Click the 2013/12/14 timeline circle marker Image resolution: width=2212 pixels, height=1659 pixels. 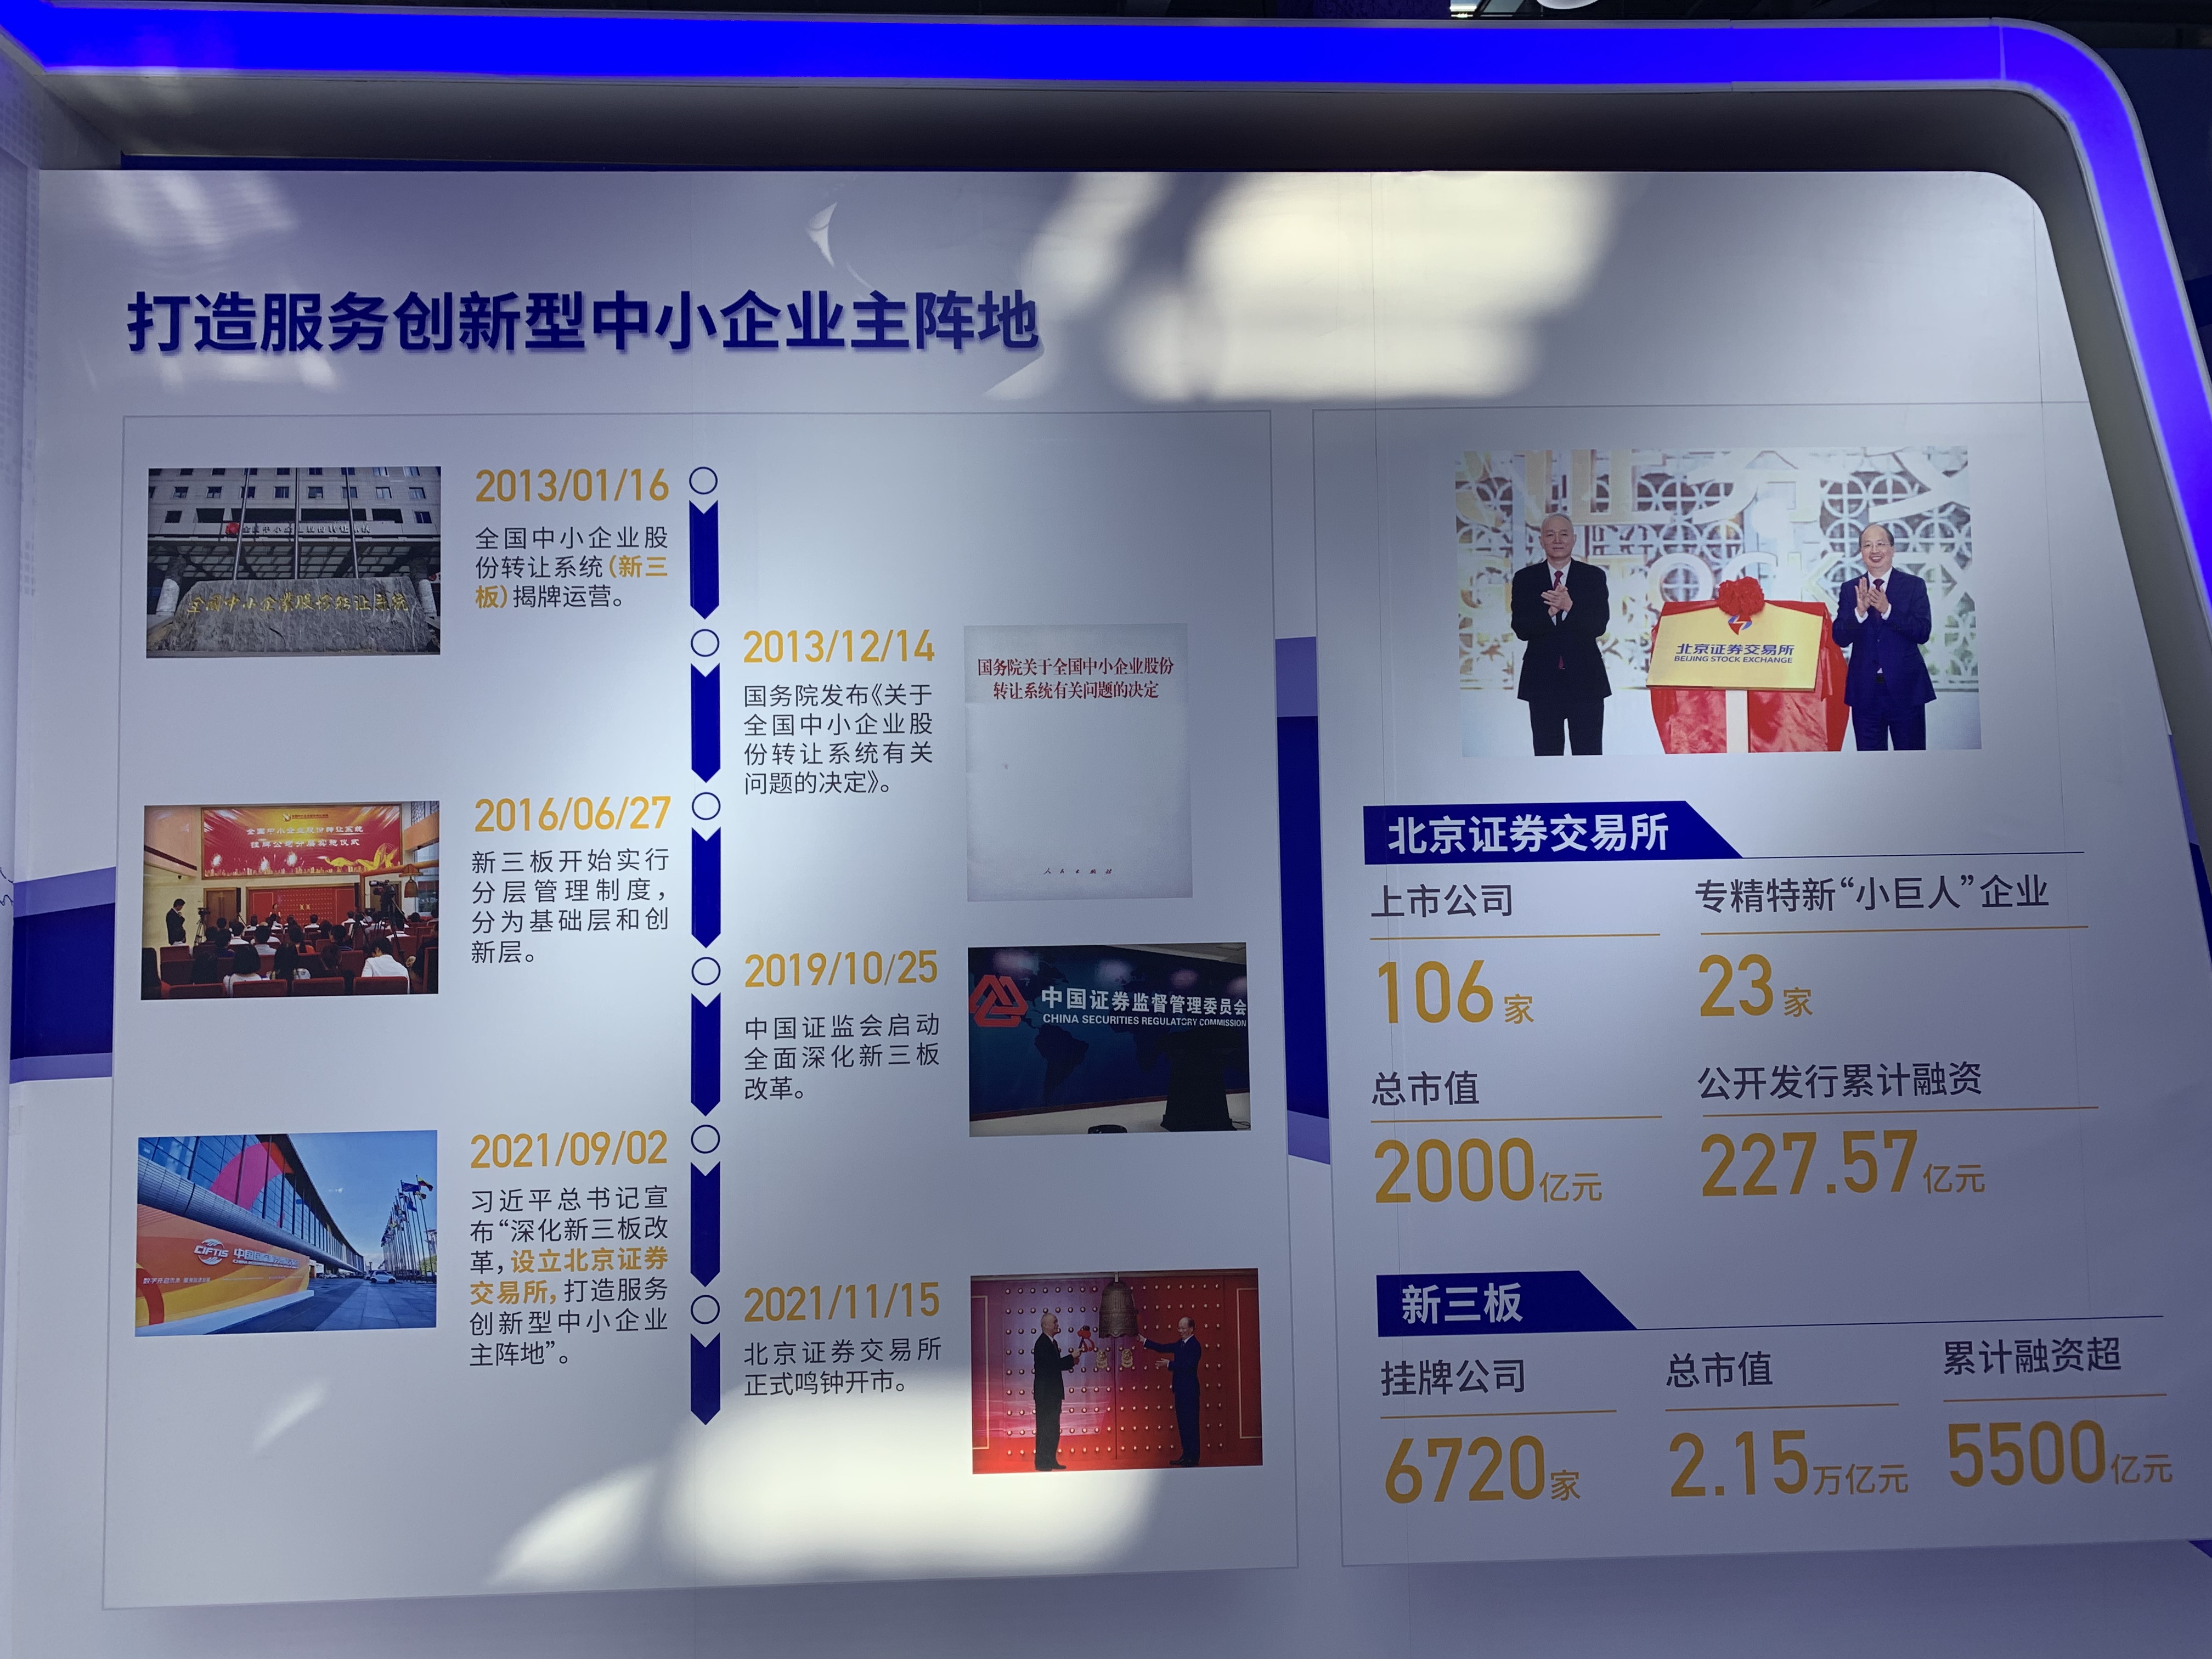tap(705, 643)
